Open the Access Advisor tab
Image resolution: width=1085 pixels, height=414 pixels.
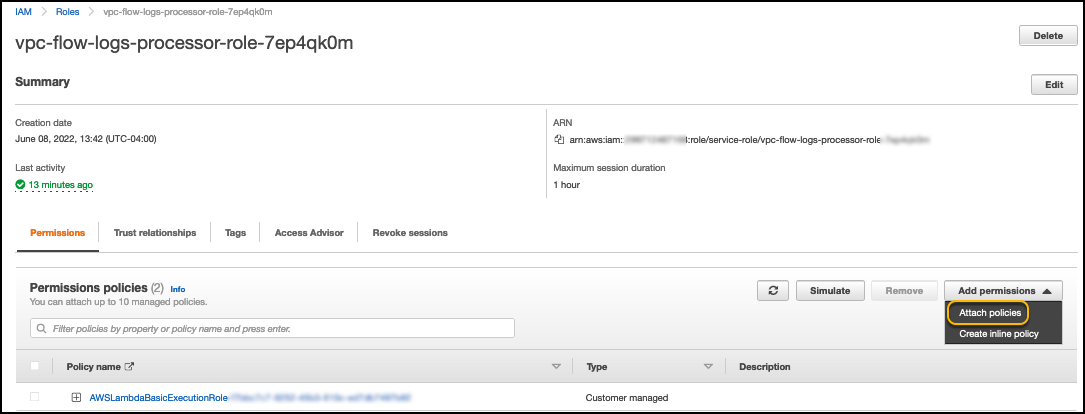309,233
